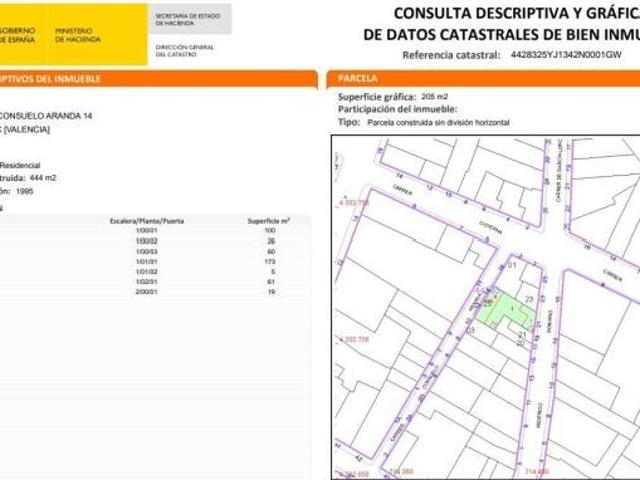The width and height of the screenshot is (640, 480).
Task: Click the 'Residencial' use value
Action: (x=20, y=165)
